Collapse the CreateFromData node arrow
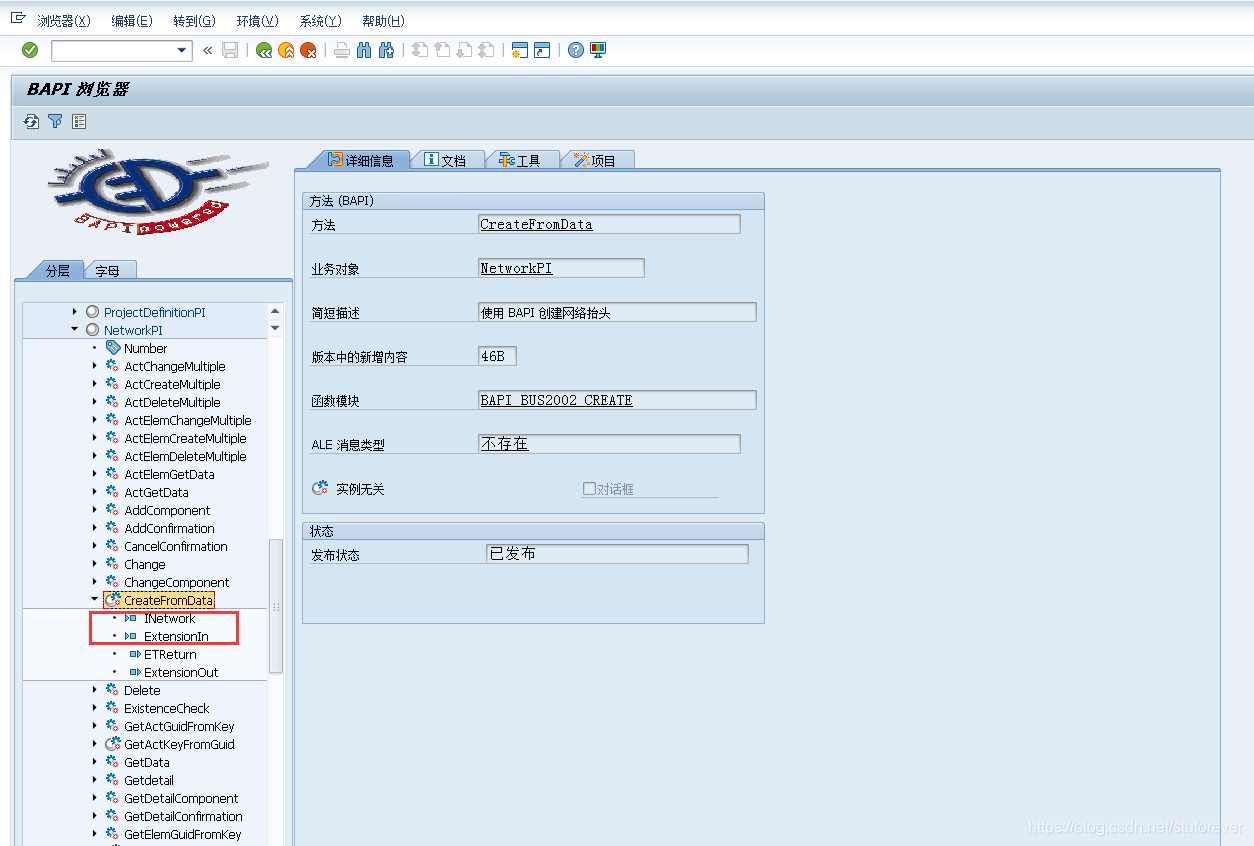The height and width of the screenshot is (846, 1254). (95, 600)
